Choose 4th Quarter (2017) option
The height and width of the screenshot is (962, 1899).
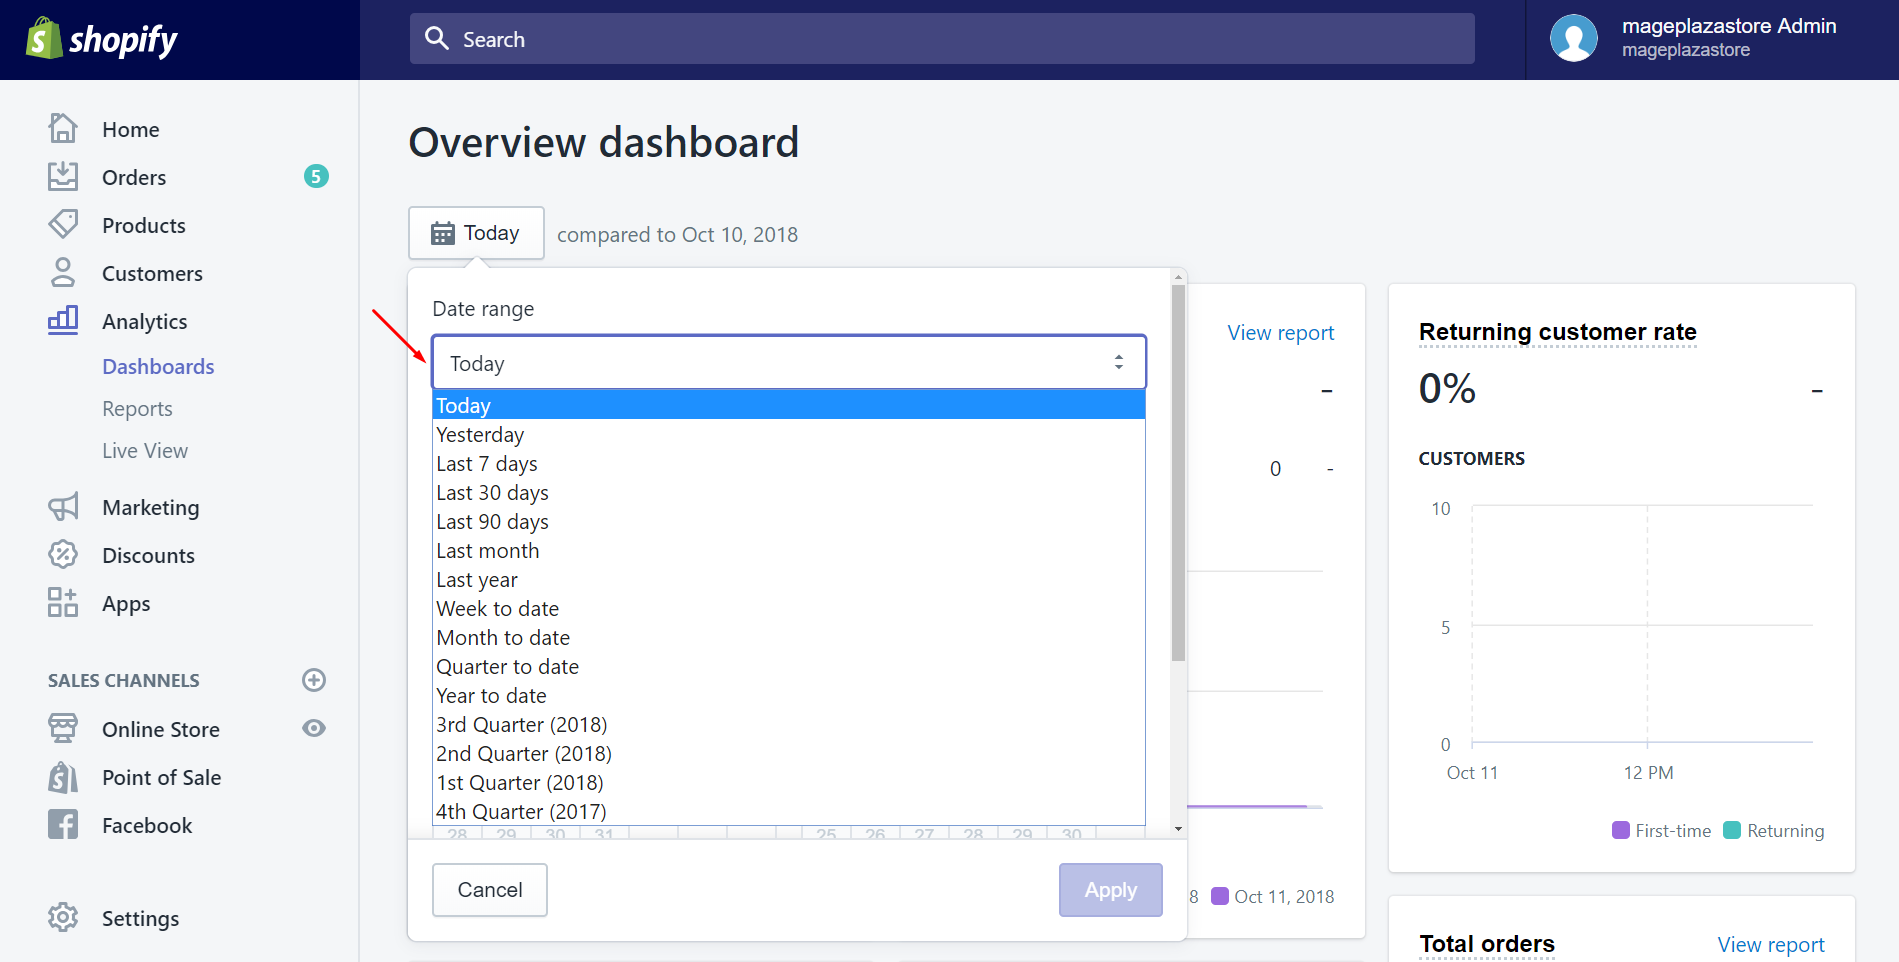click(x=788, y=811)
